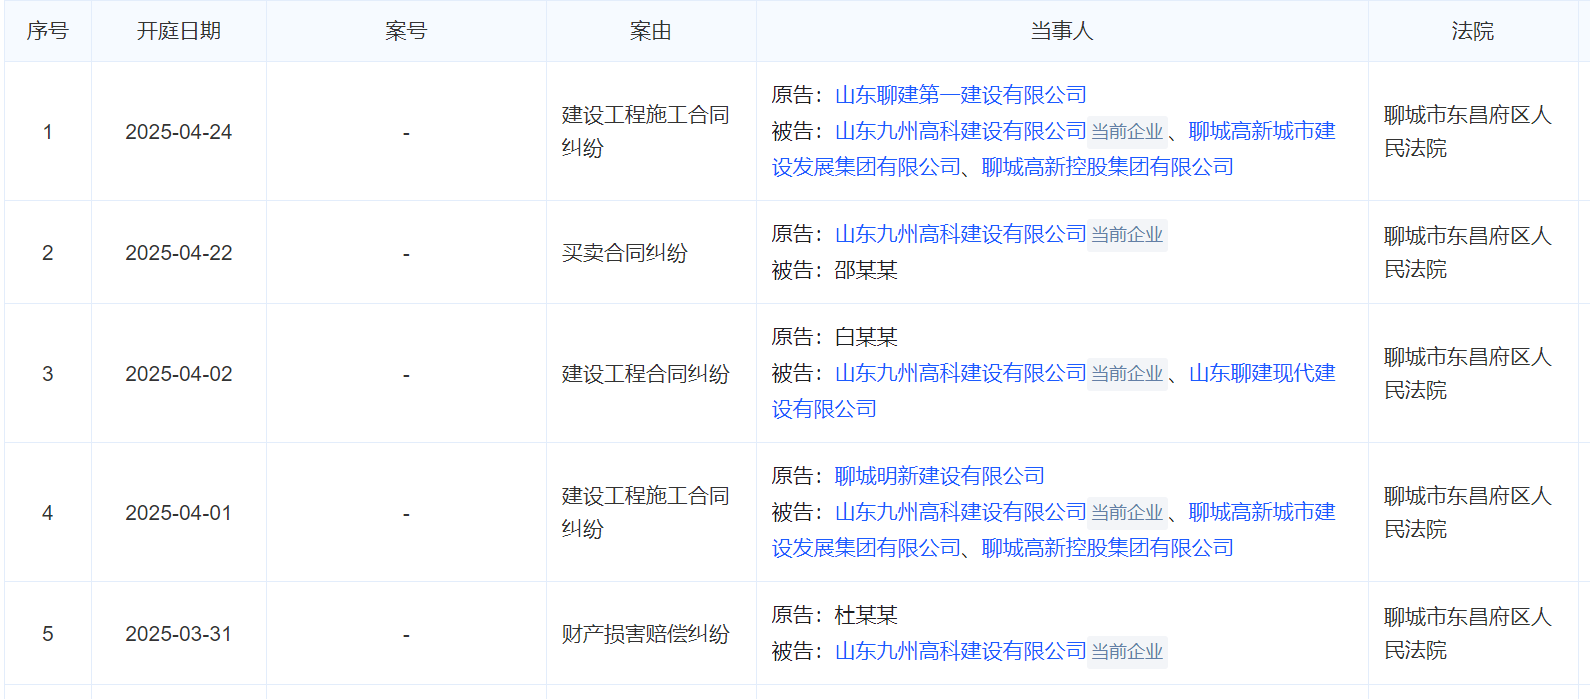Open defendant 山东九州高科建设有限公司 in the 2025-03-31 row

(x=960, y=651)
